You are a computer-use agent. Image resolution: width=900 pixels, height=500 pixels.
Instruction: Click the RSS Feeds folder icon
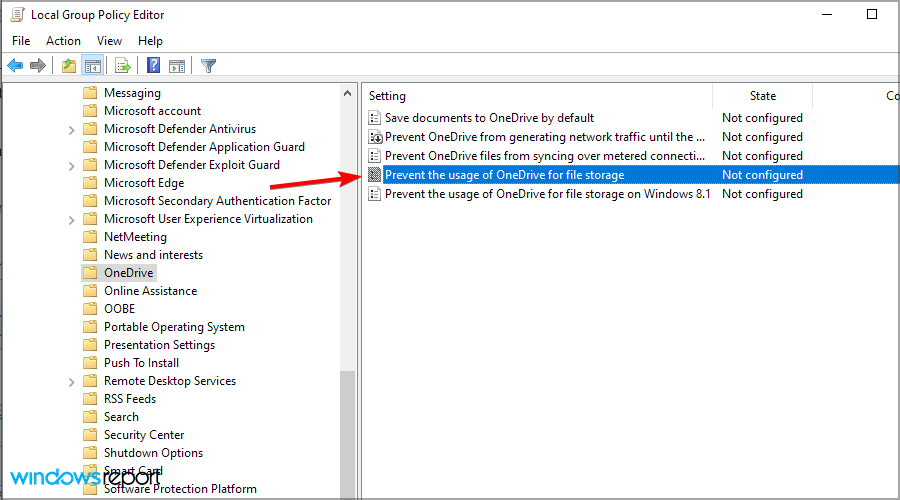tap(90, 398)
